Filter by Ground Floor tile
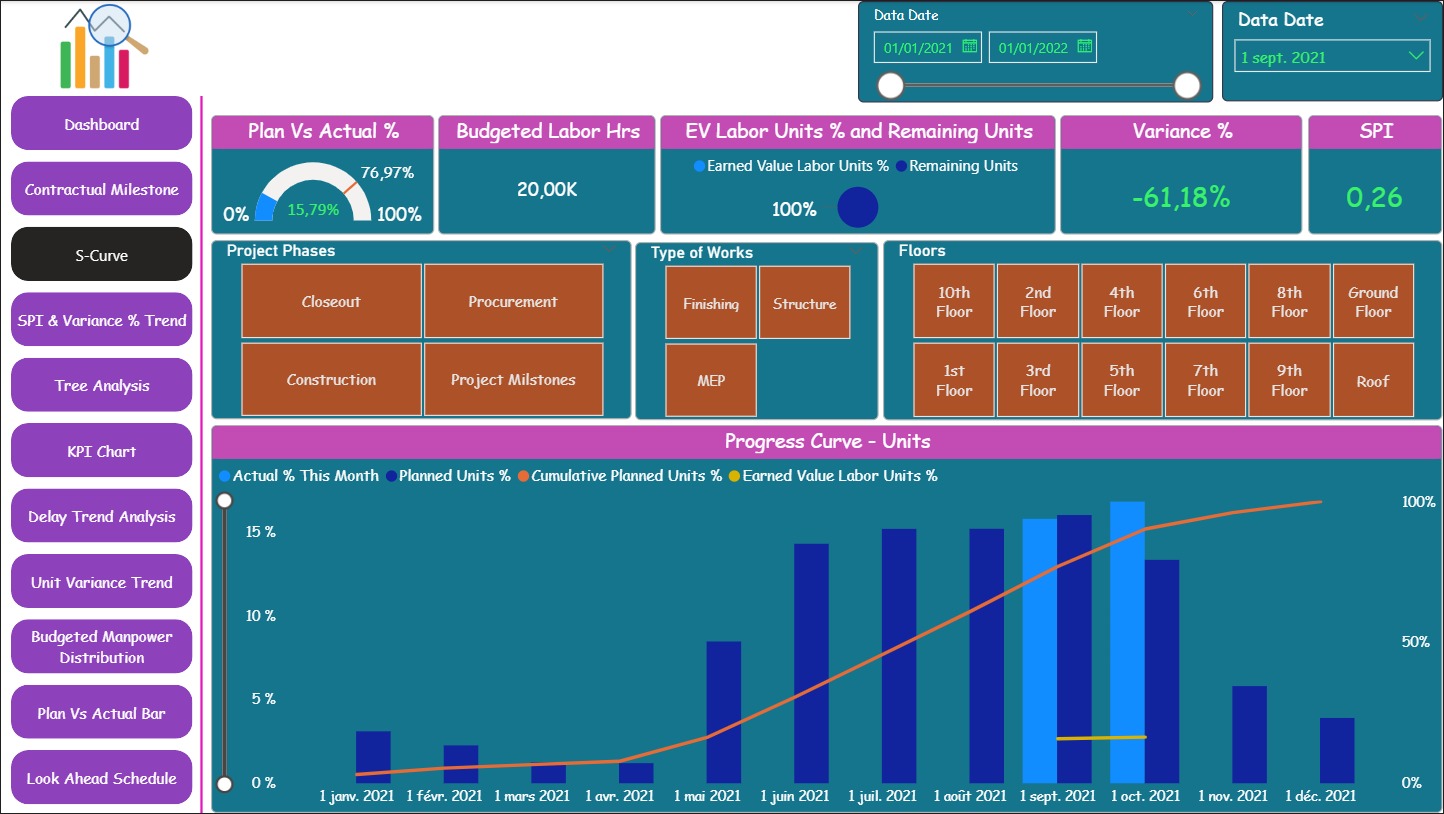 pos(1373,301)
